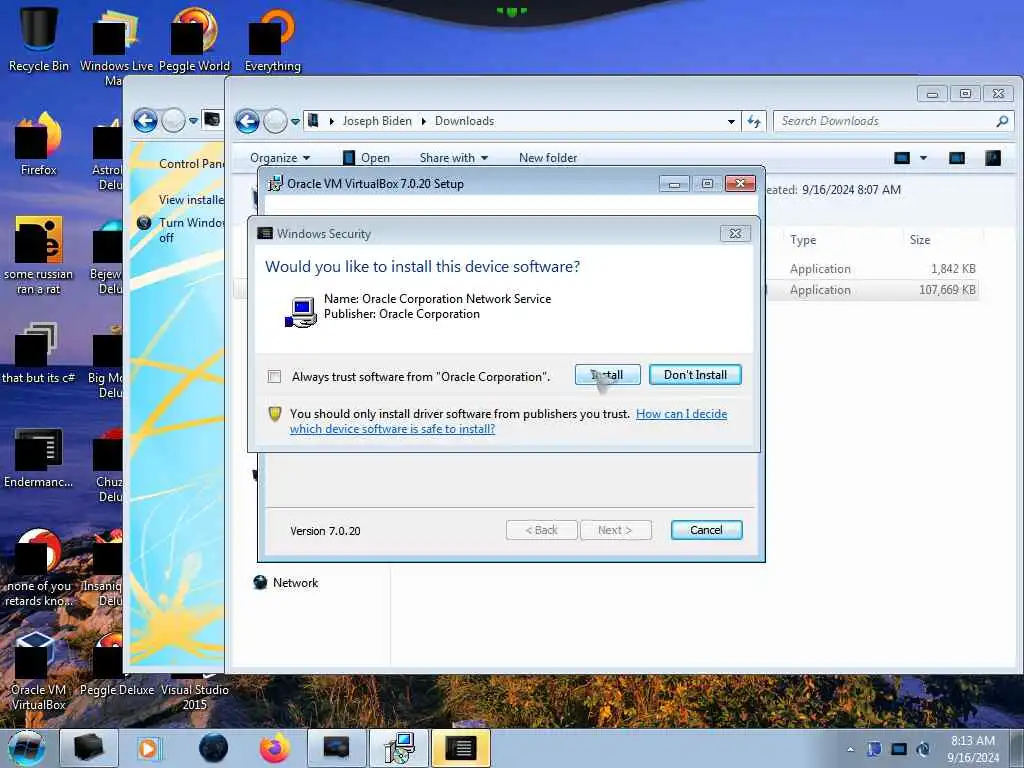The image size is (1024, 768).
Task: Open Firefox from the taskbar
Action: pos(274,748)
